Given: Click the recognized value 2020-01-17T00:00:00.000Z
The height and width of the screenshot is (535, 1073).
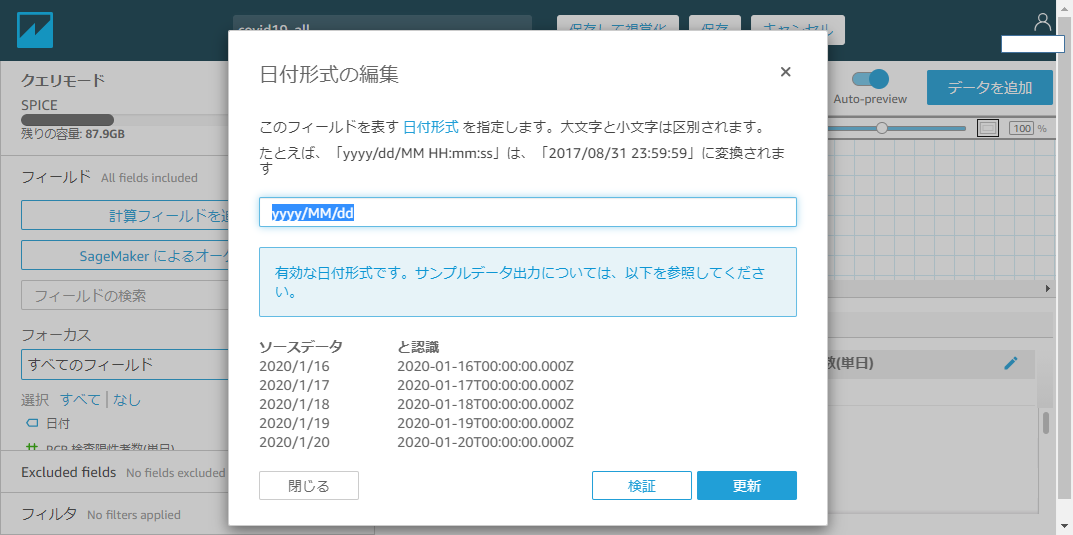Looking at the screenshot, I should point(485,384).
